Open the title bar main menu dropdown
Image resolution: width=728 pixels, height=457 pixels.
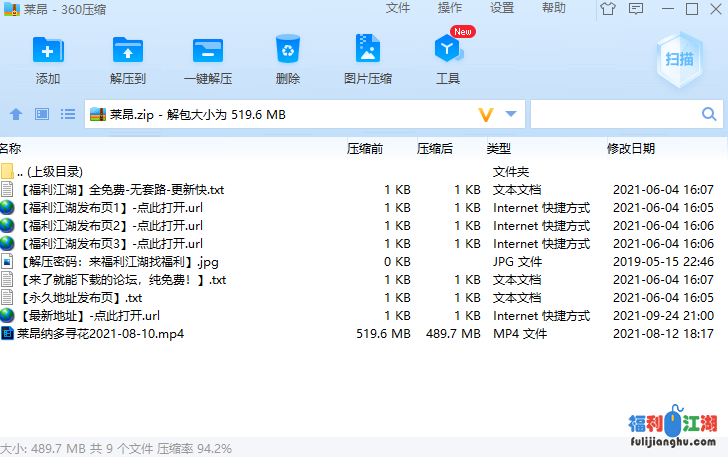(x=636, y=9)
